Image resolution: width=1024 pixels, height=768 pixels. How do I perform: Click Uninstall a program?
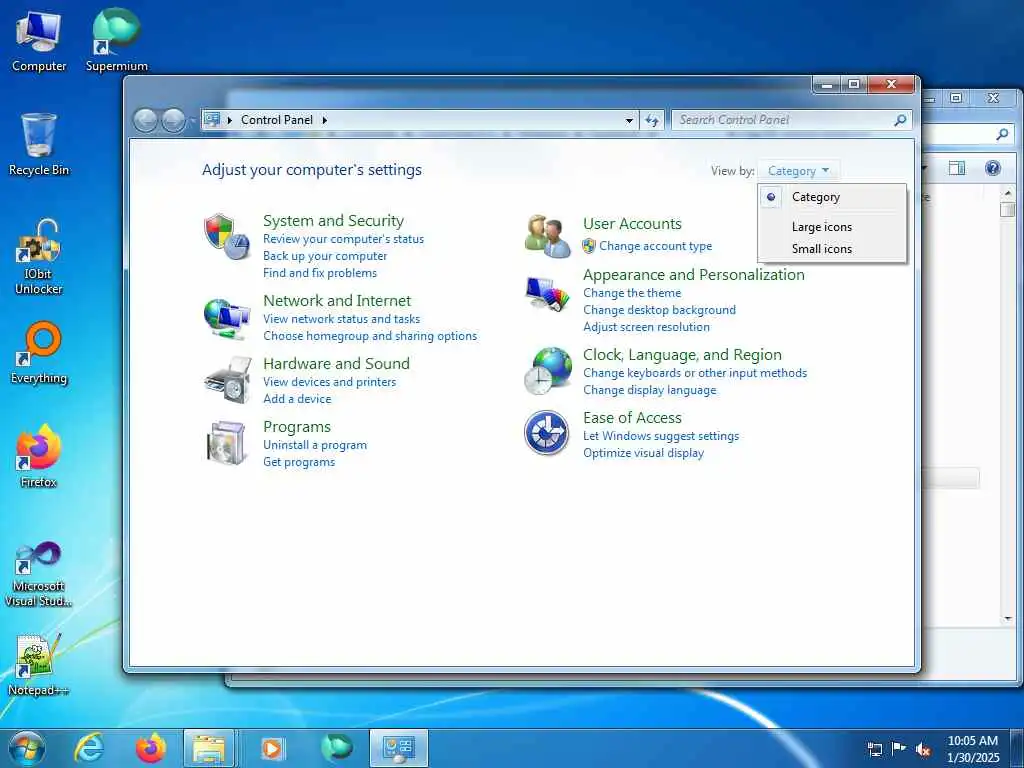(315, 445)
